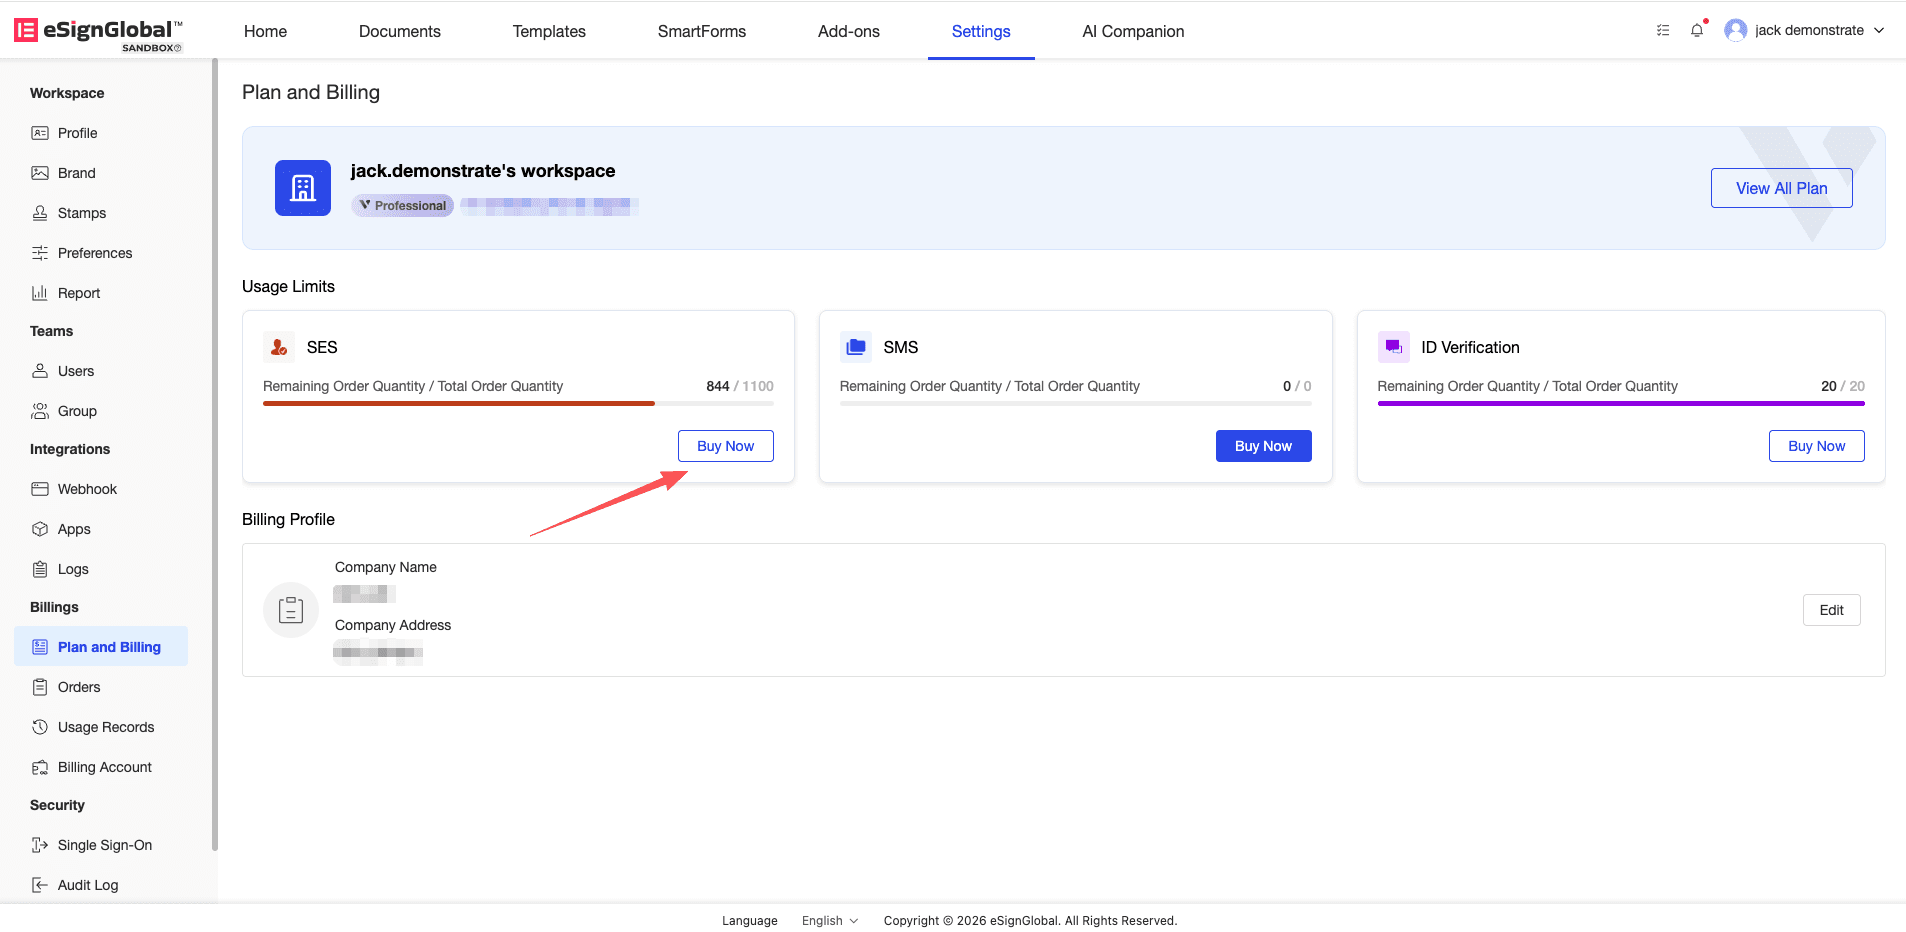This screenshot has height=932, width=1906.
Task: Click the SES quantity progress bar
Action: click(x=518, y=403)
